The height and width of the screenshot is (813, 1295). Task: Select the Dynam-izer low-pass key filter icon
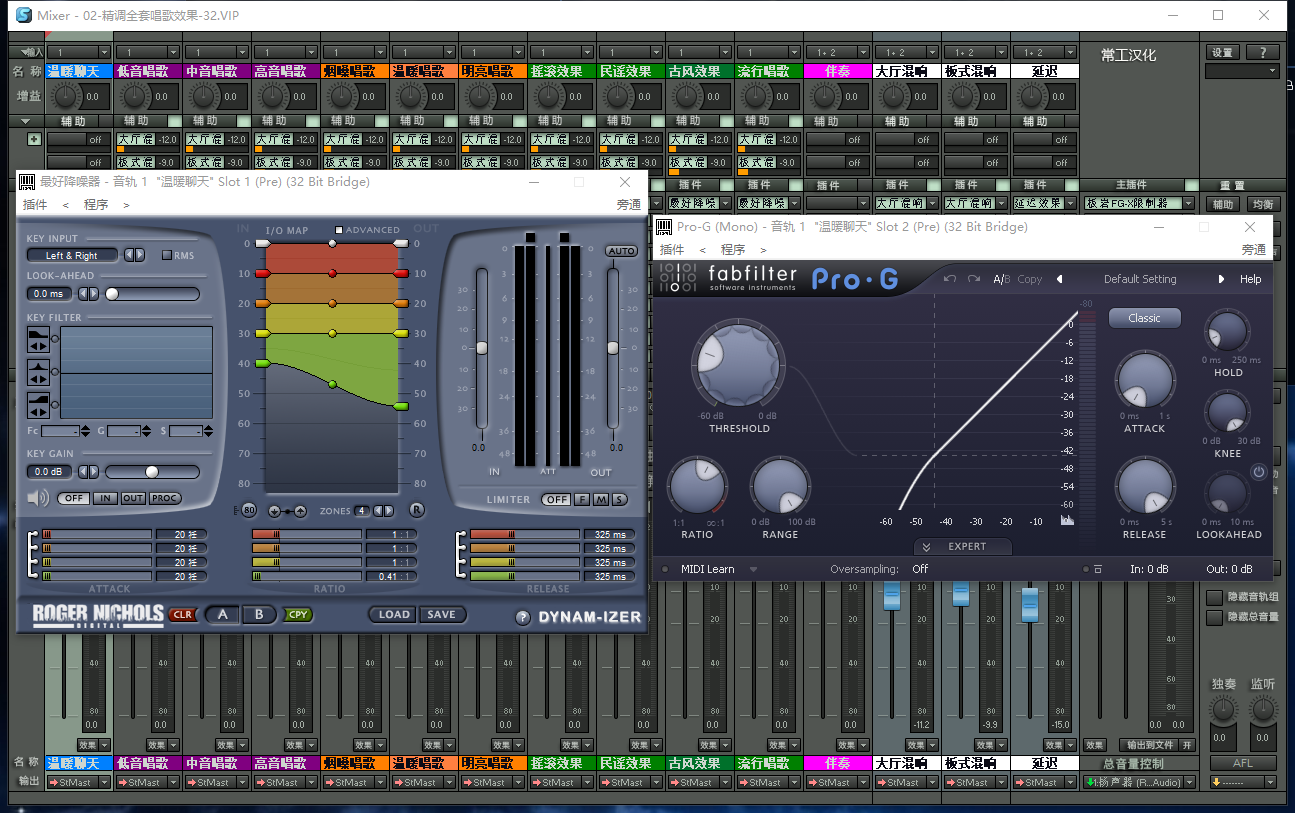(38, 338)
